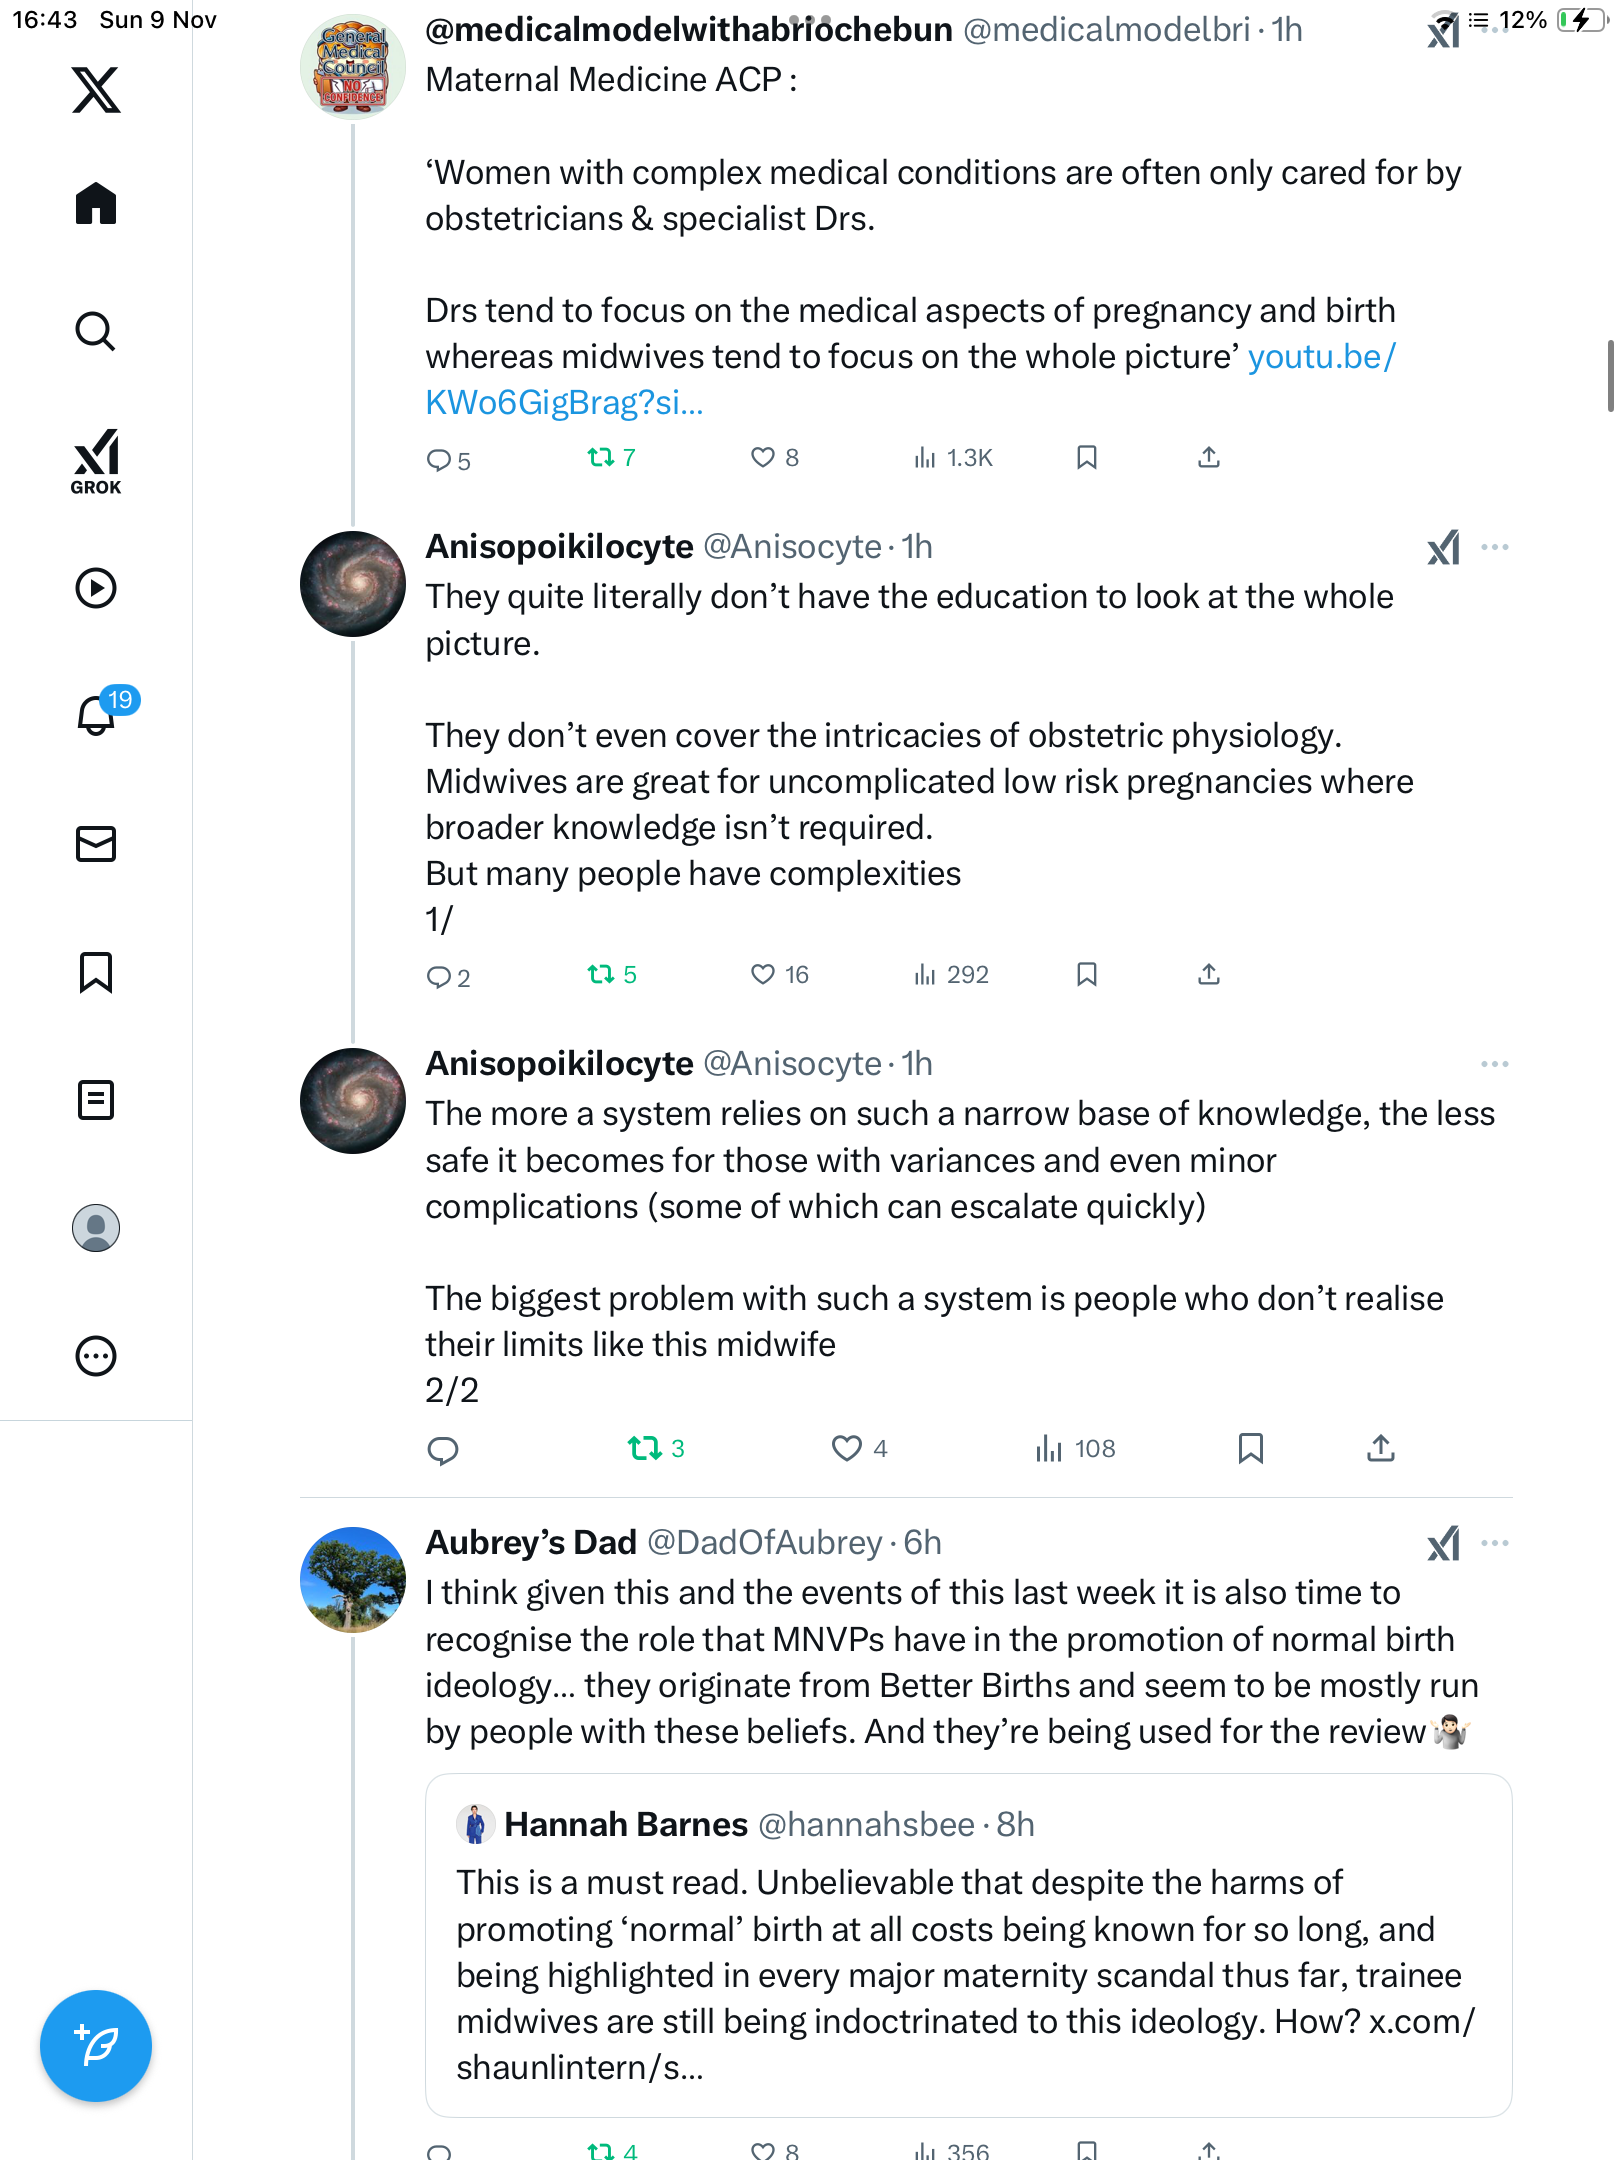Go to Home via house icon
1620x2160 pixels.
(x=96, y=204)
